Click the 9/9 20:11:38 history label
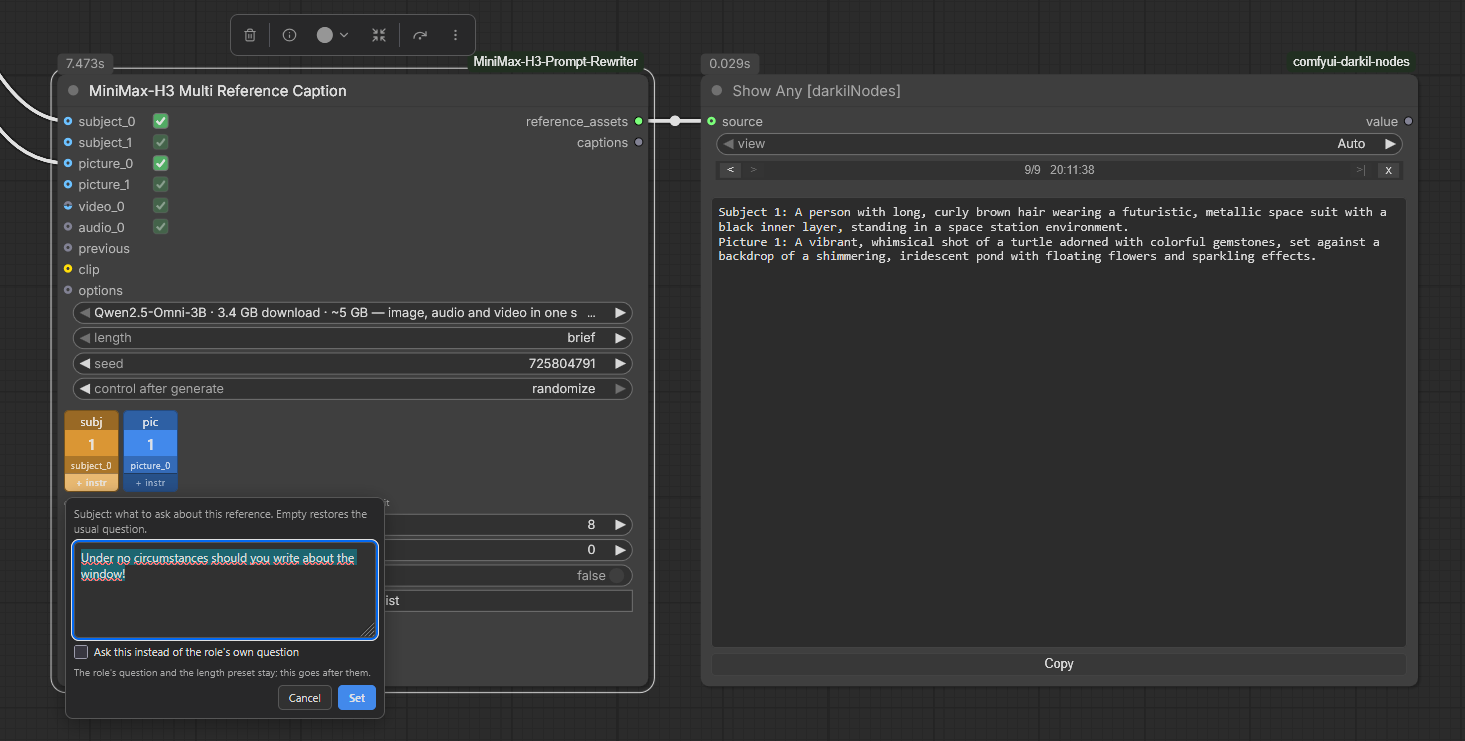This screenshot has width=1465, height=741. tap(1059, 170)
